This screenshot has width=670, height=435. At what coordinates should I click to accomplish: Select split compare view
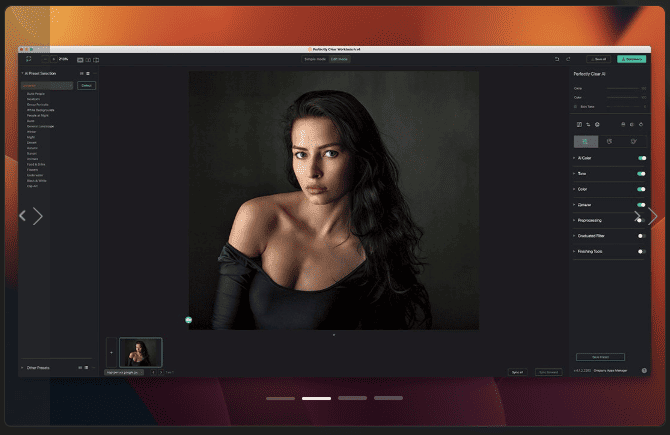point(96,60)
